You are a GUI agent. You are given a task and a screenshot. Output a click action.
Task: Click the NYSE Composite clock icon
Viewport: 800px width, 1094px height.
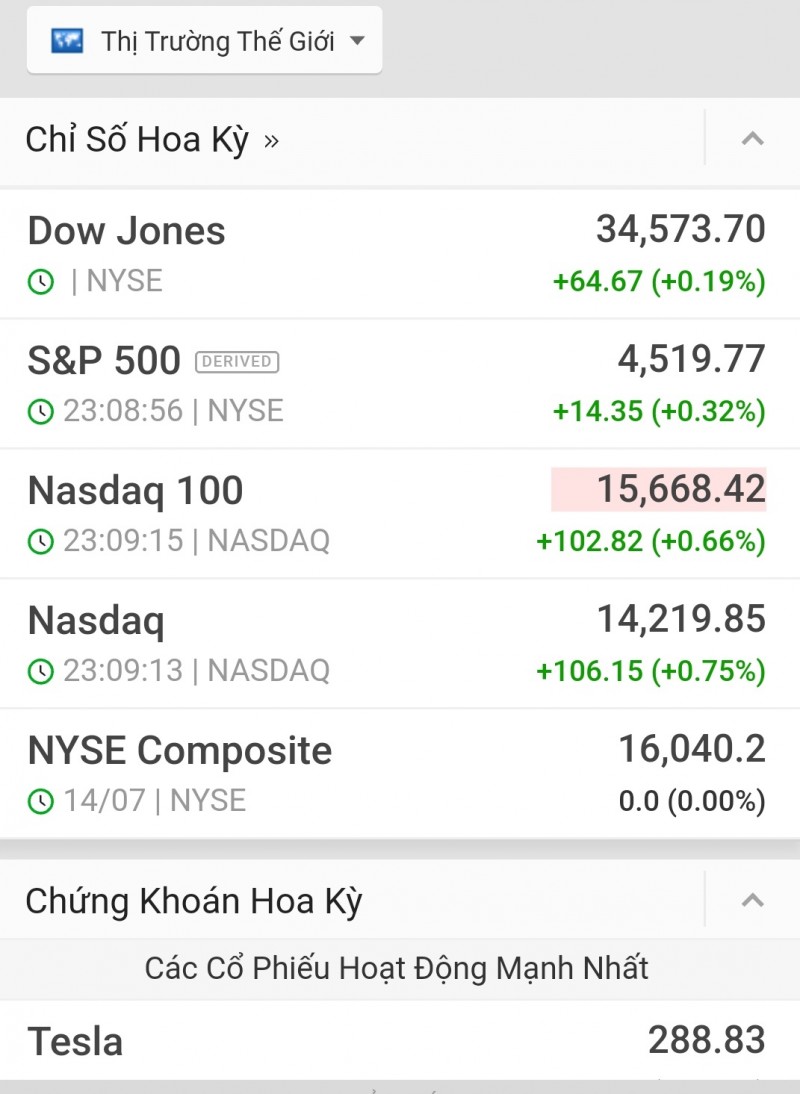point(40,801)
